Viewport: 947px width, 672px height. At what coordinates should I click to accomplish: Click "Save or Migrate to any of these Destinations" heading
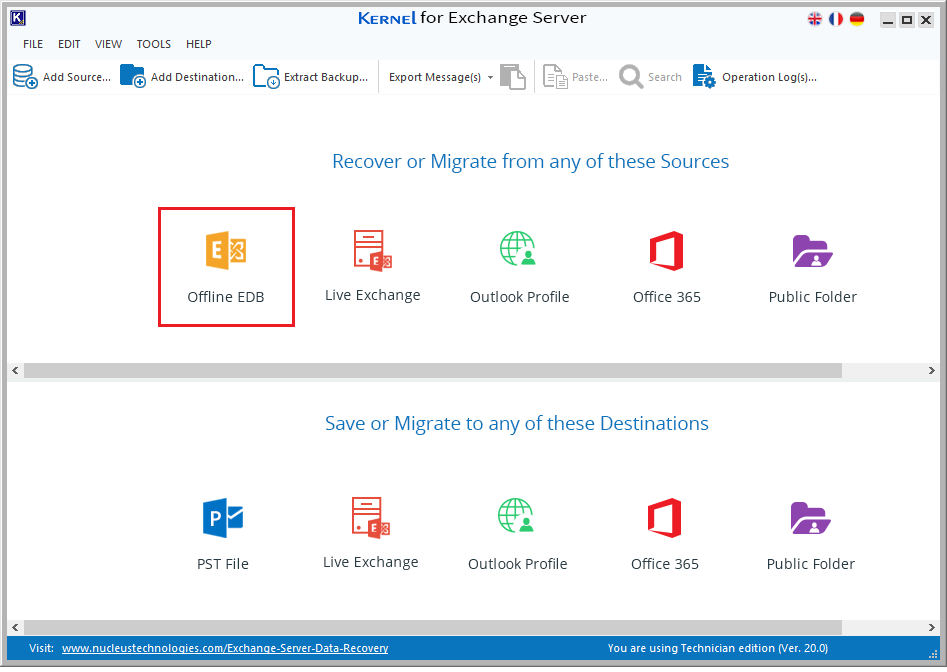pyautogui.click(x=516, y=424)
